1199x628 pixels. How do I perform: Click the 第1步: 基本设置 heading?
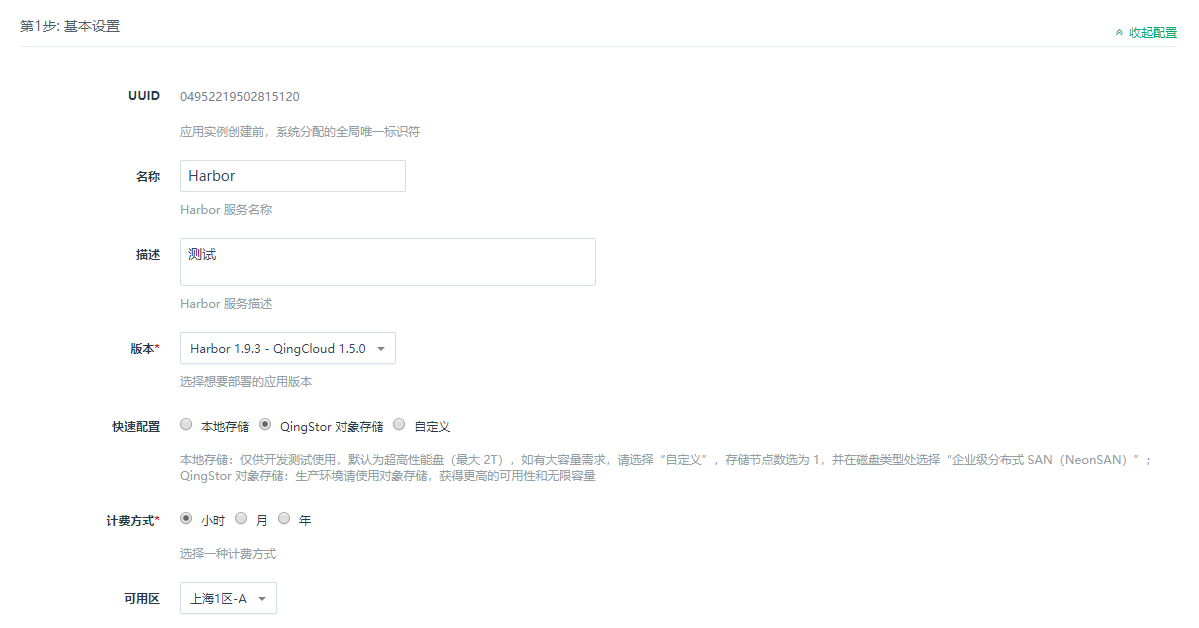tap(70, 26)
